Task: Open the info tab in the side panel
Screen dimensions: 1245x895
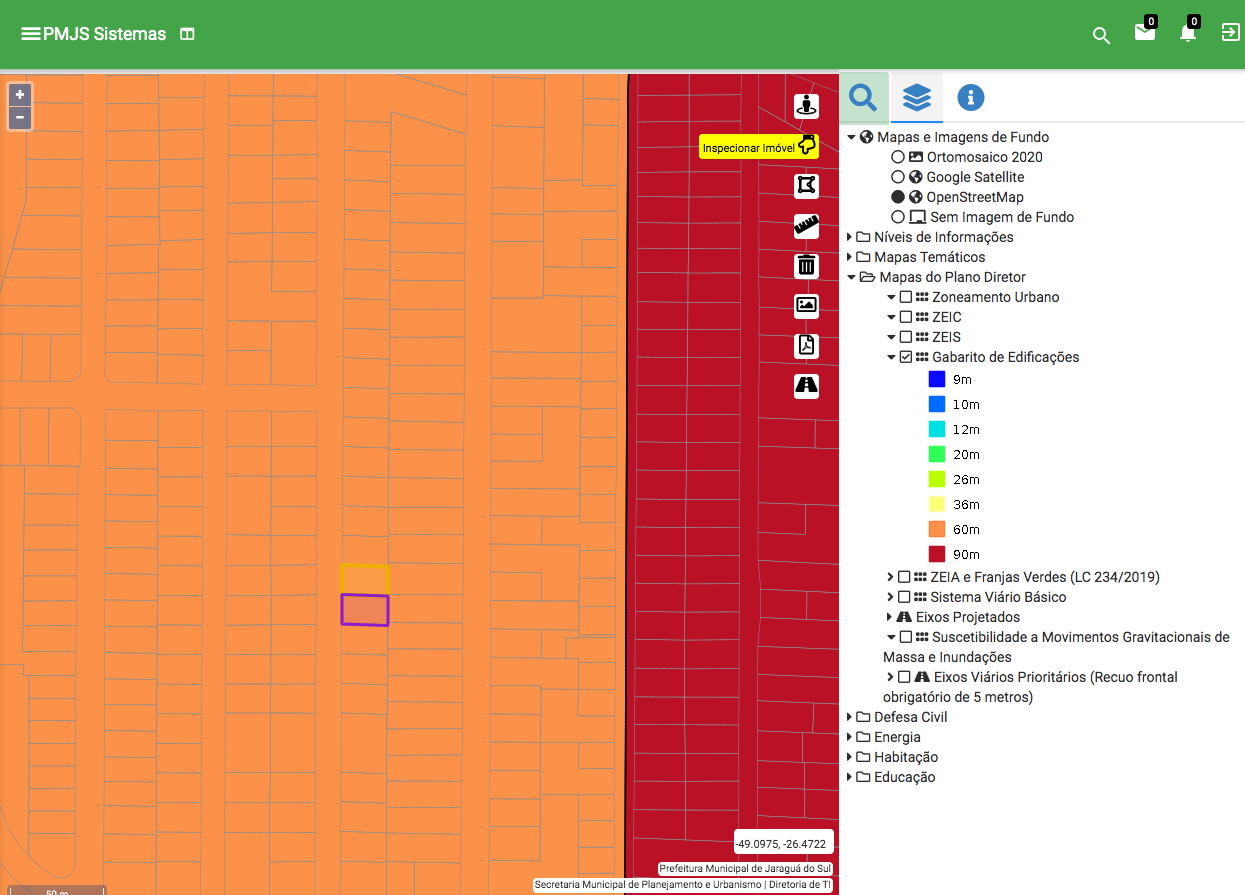Action: (970, 97)
